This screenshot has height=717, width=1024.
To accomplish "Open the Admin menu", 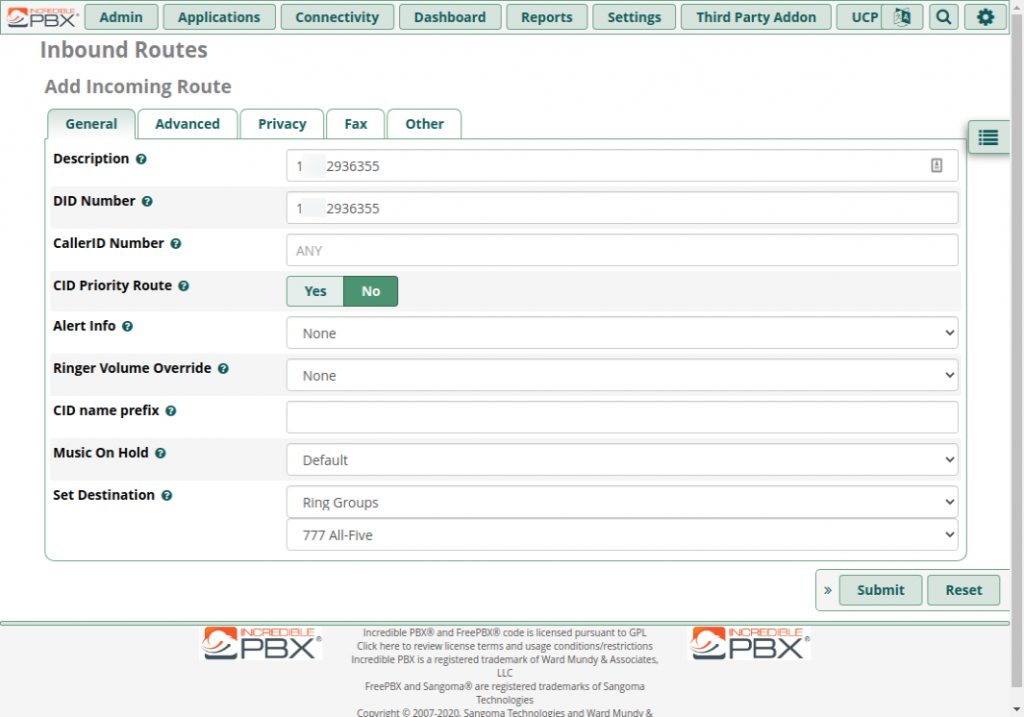I will (x=121, y=17).
